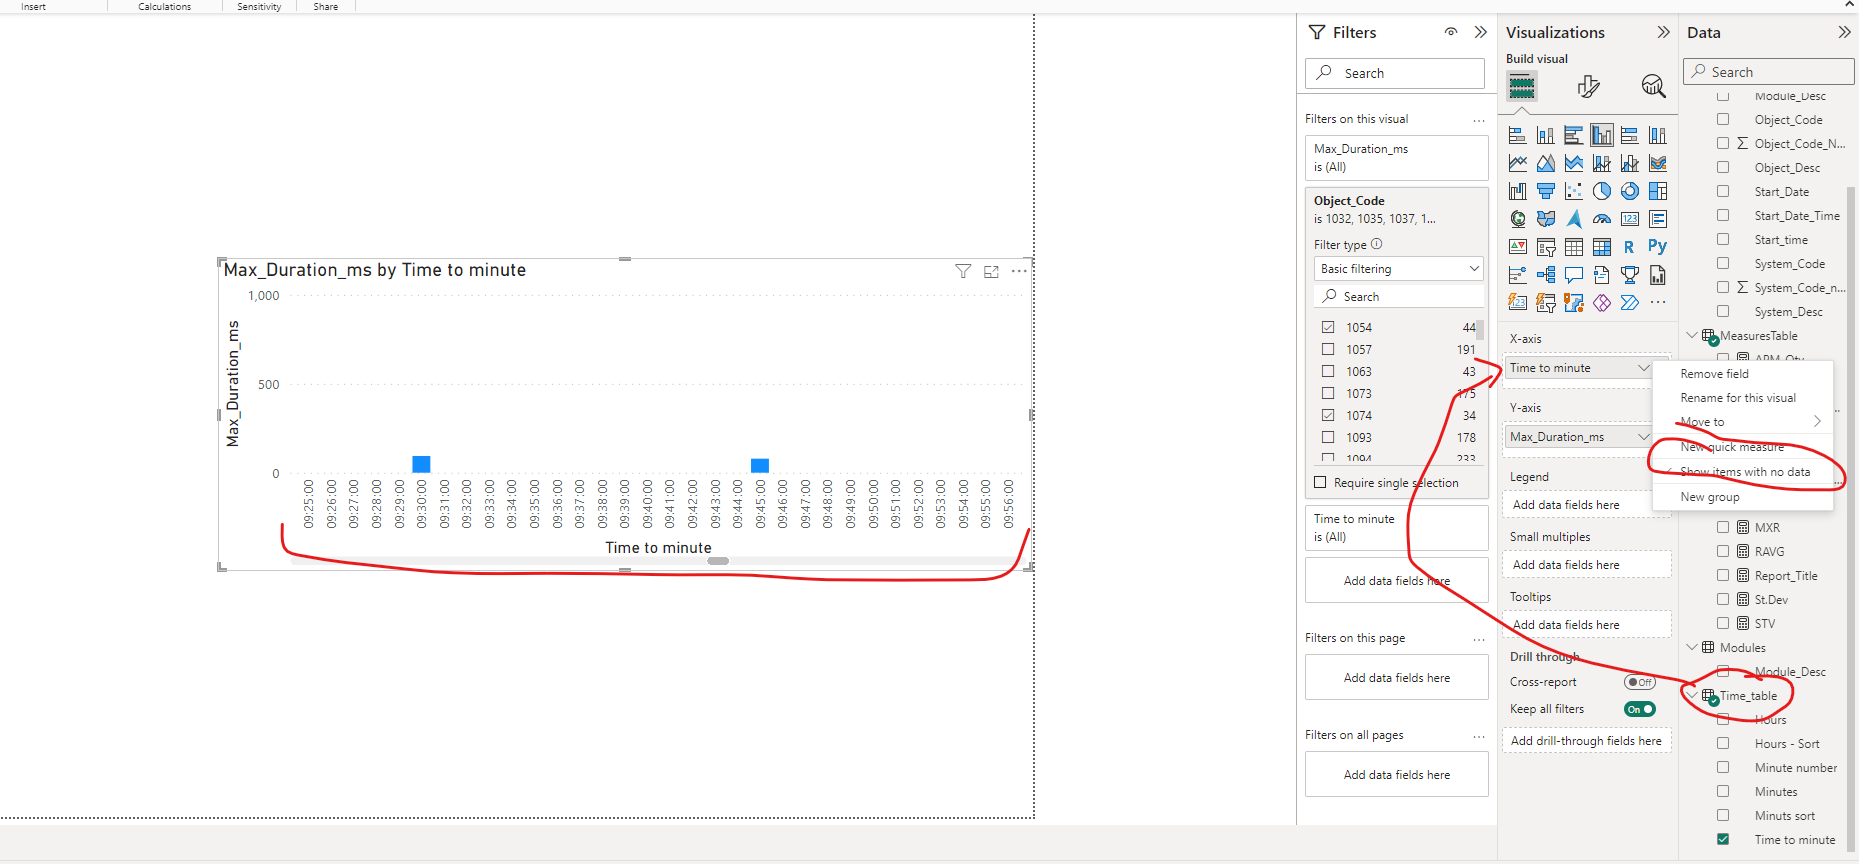Open the Move to submenu

click(x=1743, y=422)
